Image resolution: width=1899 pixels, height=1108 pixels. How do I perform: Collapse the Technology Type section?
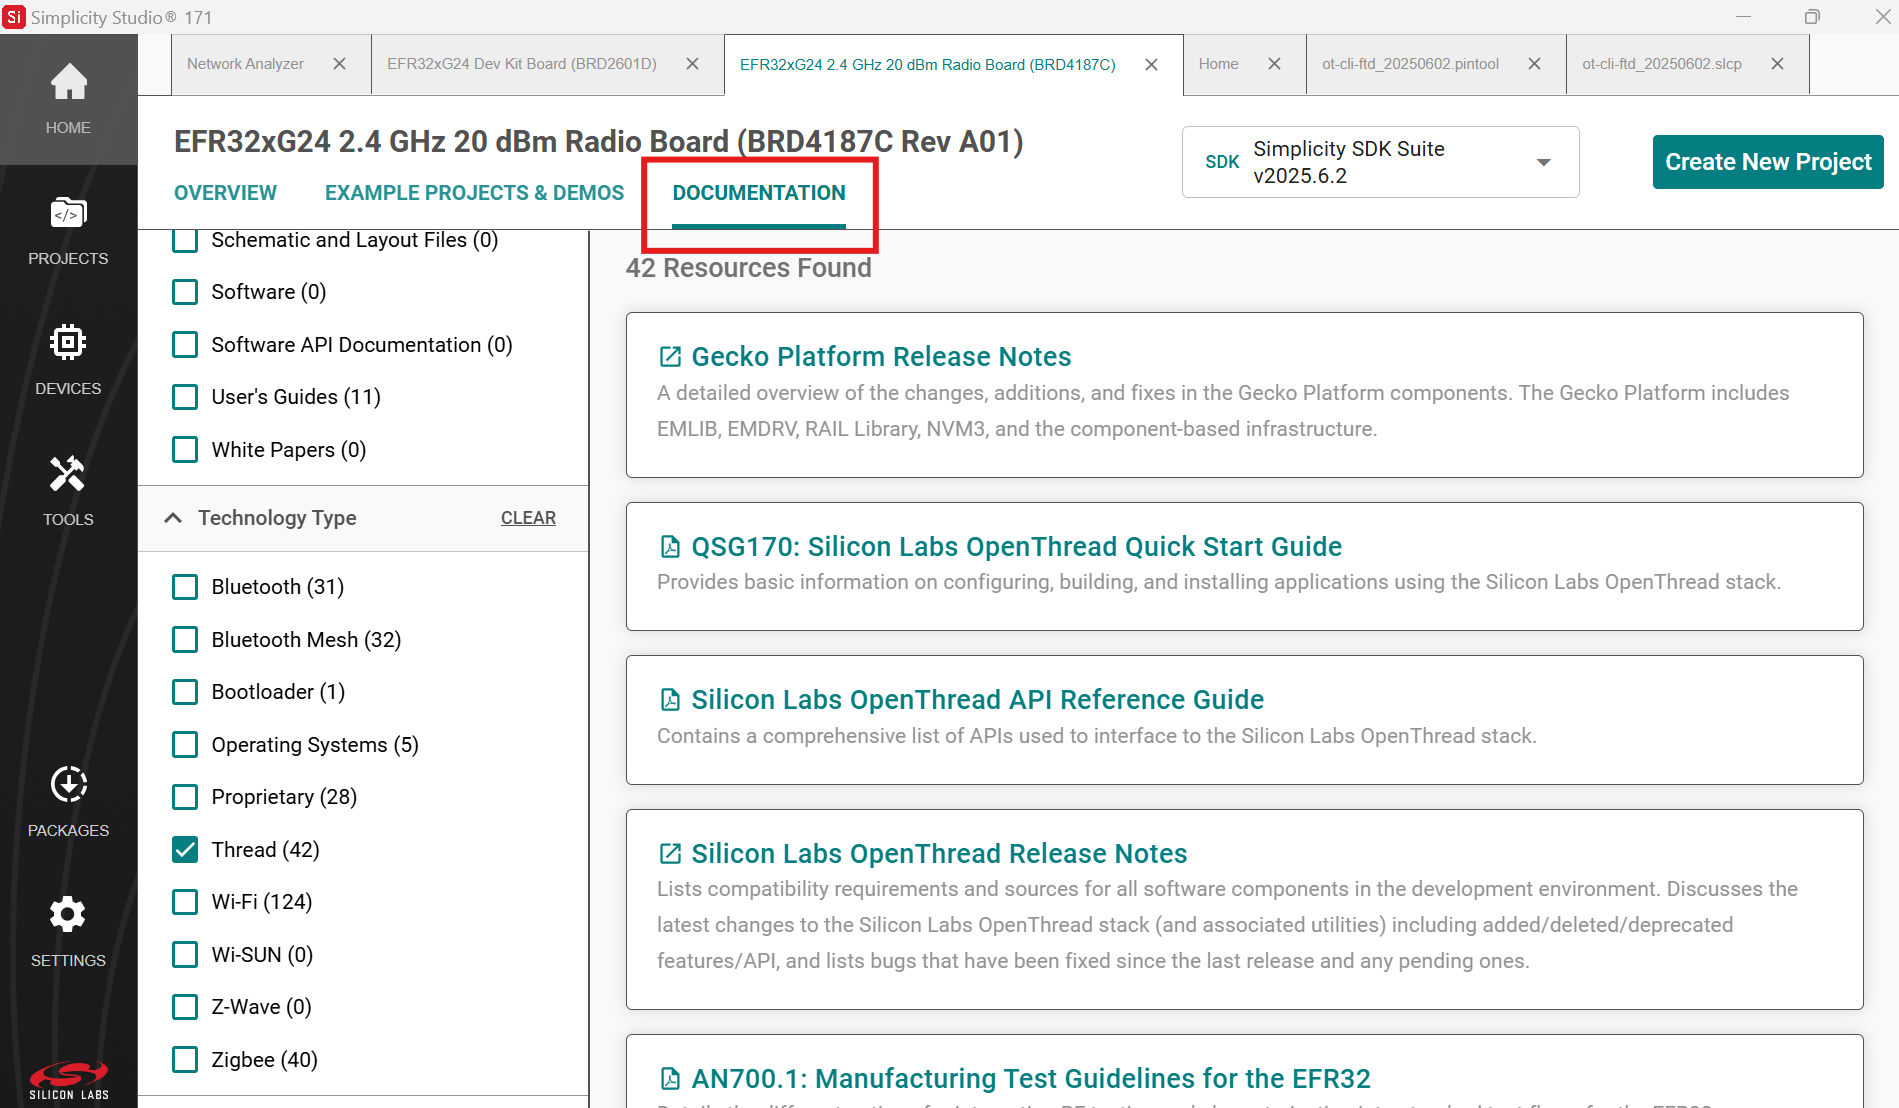173,518
